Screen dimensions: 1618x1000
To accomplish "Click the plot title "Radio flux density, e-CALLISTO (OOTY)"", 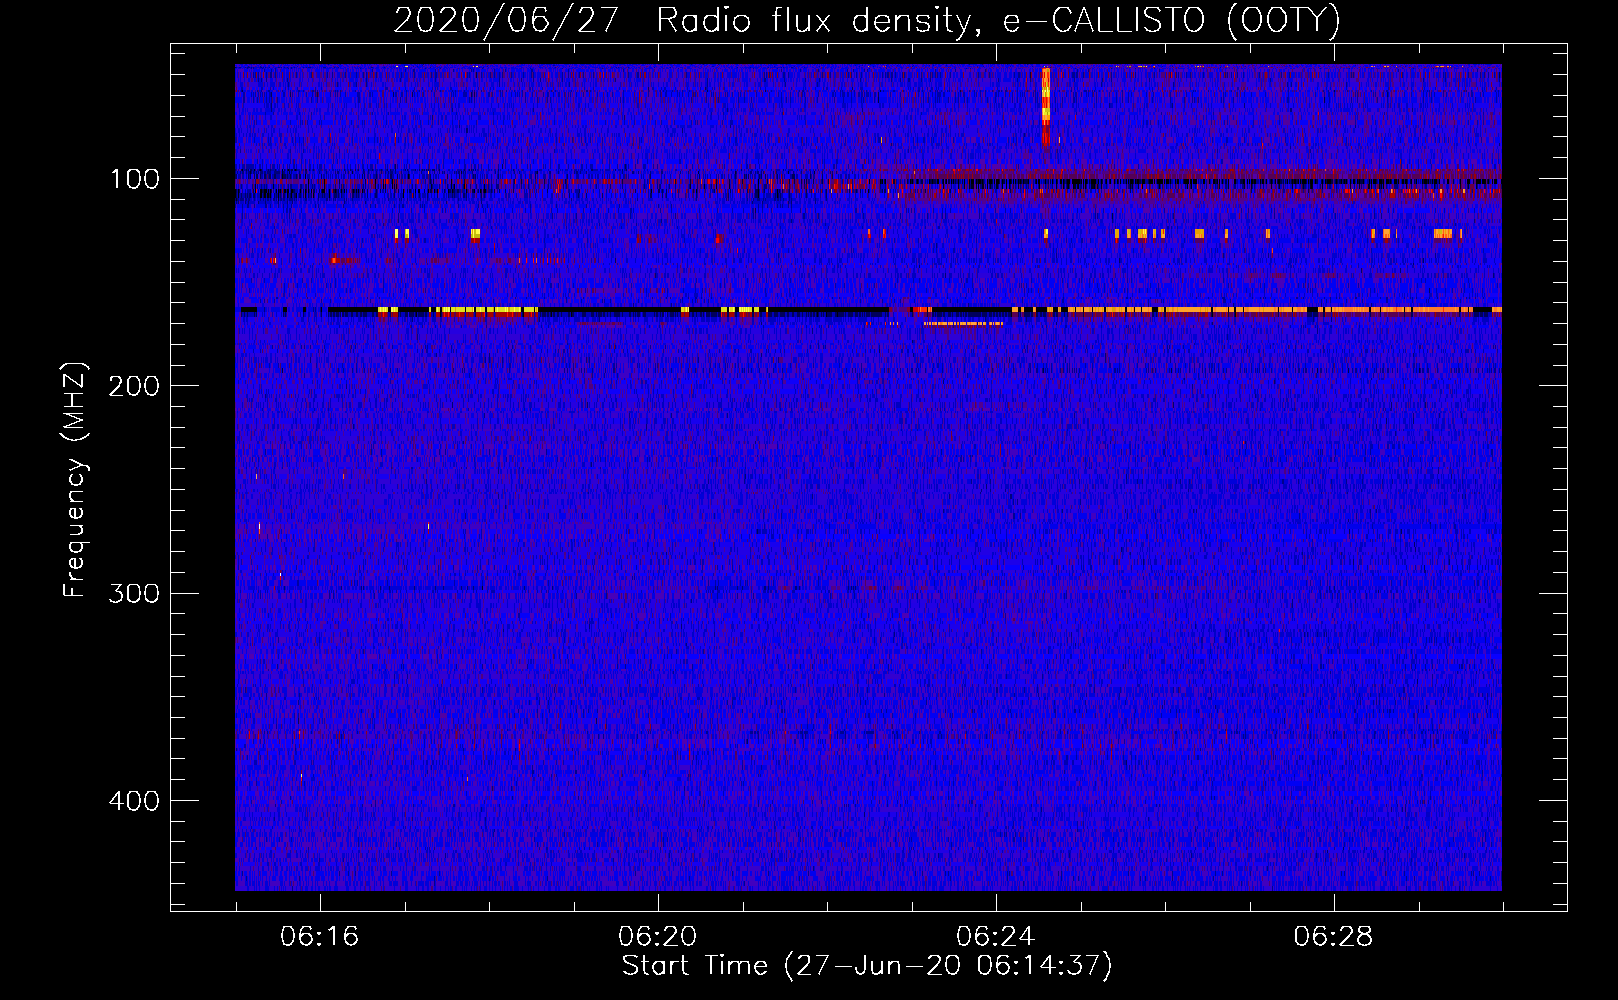I will point(998,21).
